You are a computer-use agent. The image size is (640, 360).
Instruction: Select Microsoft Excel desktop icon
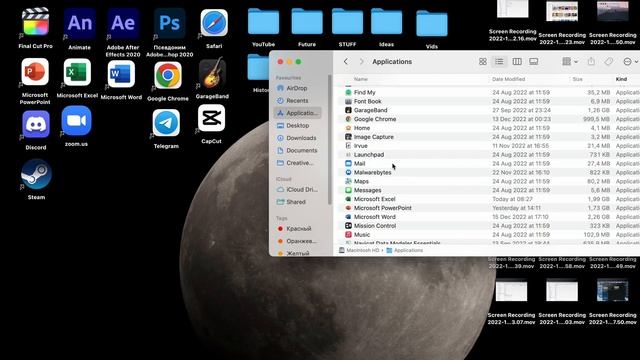(x=77, y=72)
